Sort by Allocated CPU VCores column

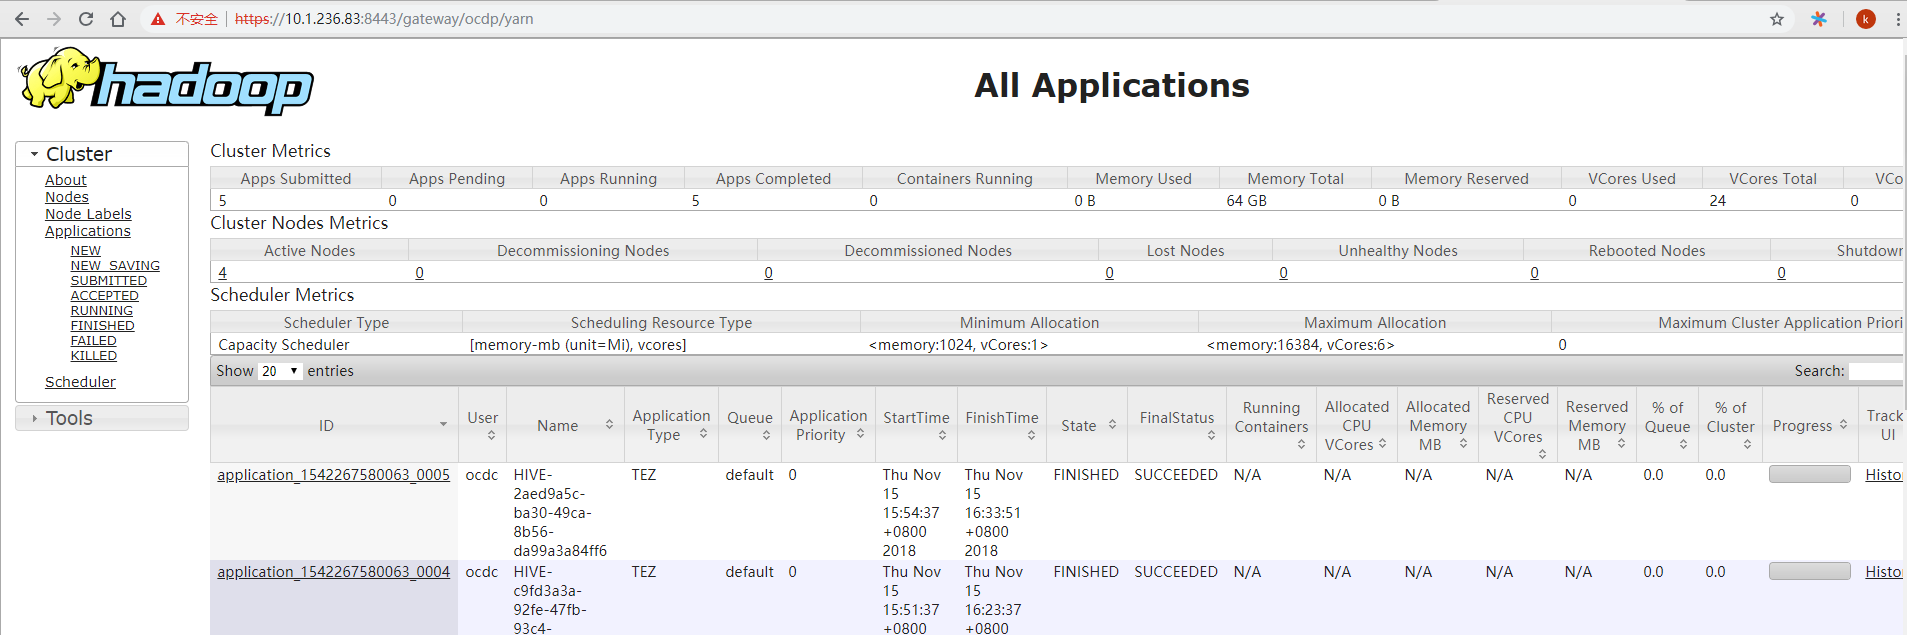click(1382, 444)
